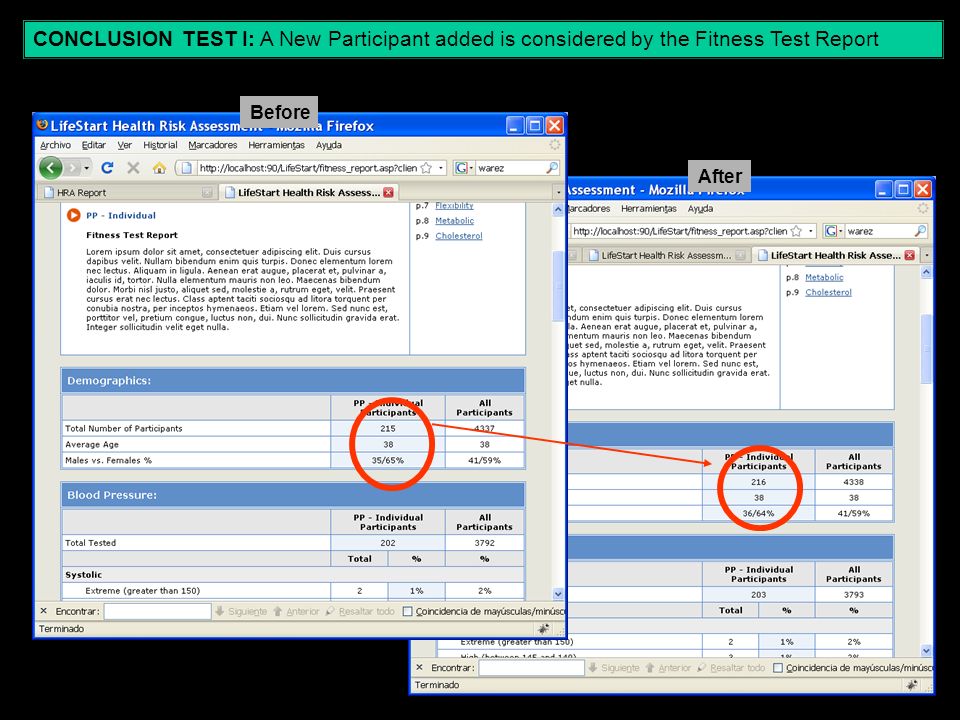Screen dimensions: 960x720
Task: Click page icon in Before window address bar
Action: click(x=187, y=168)
